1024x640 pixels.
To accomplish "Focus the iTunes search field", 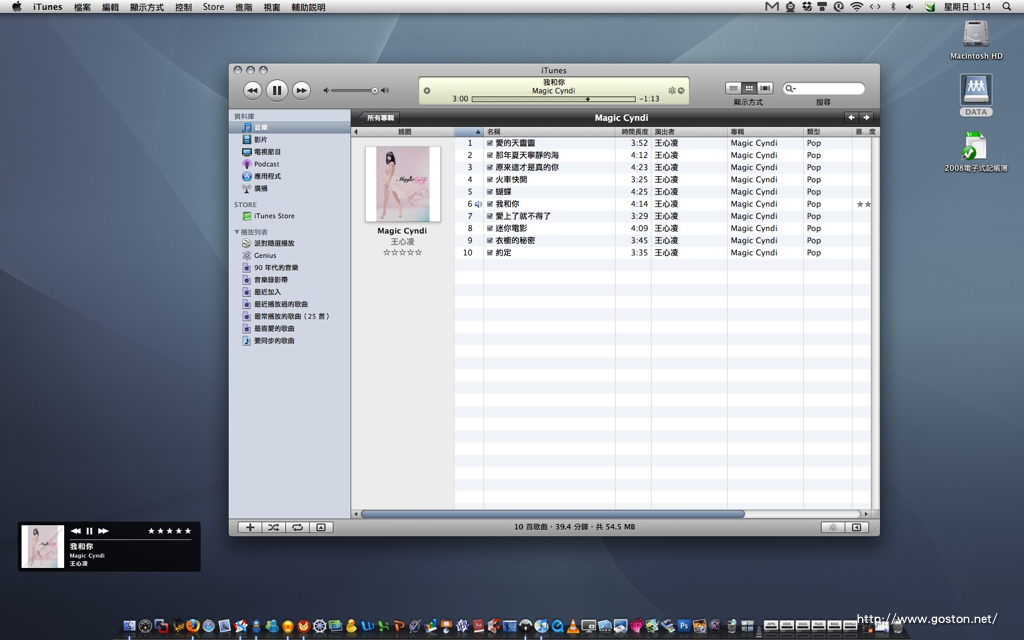I will point(824,88).
